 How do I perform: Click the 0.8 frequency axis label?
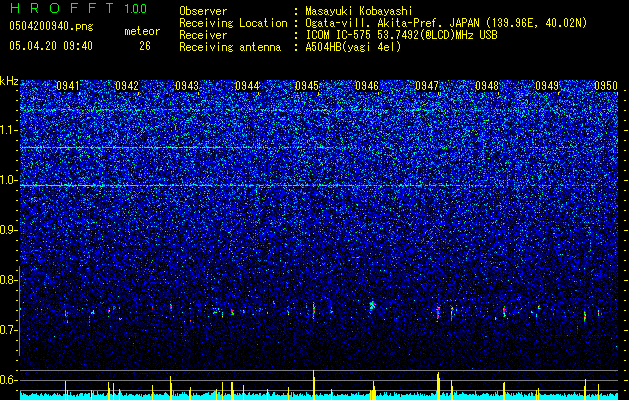[8, 280]
